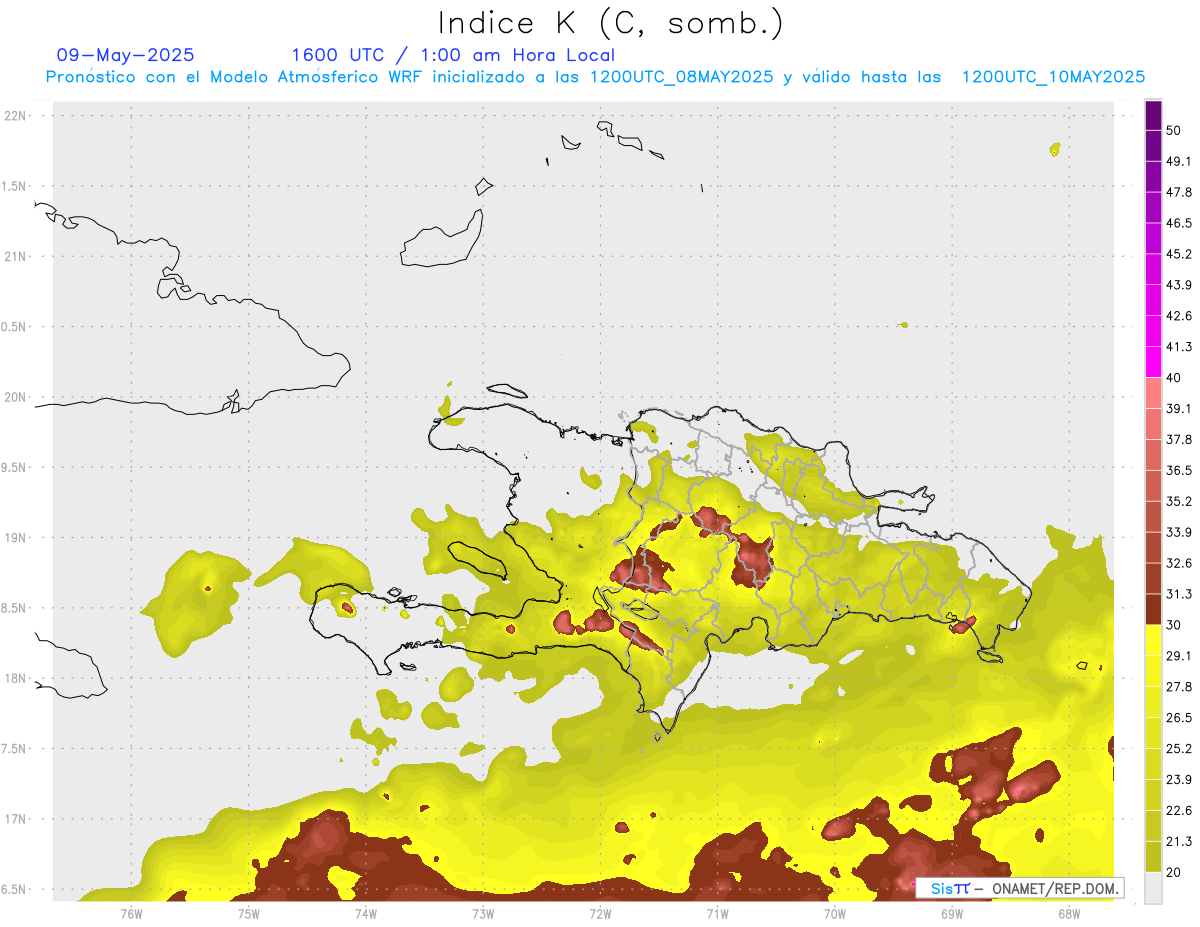
Task: Select the magenta legend band between 40 and 41.3
Action: (x=1153, y=362)
